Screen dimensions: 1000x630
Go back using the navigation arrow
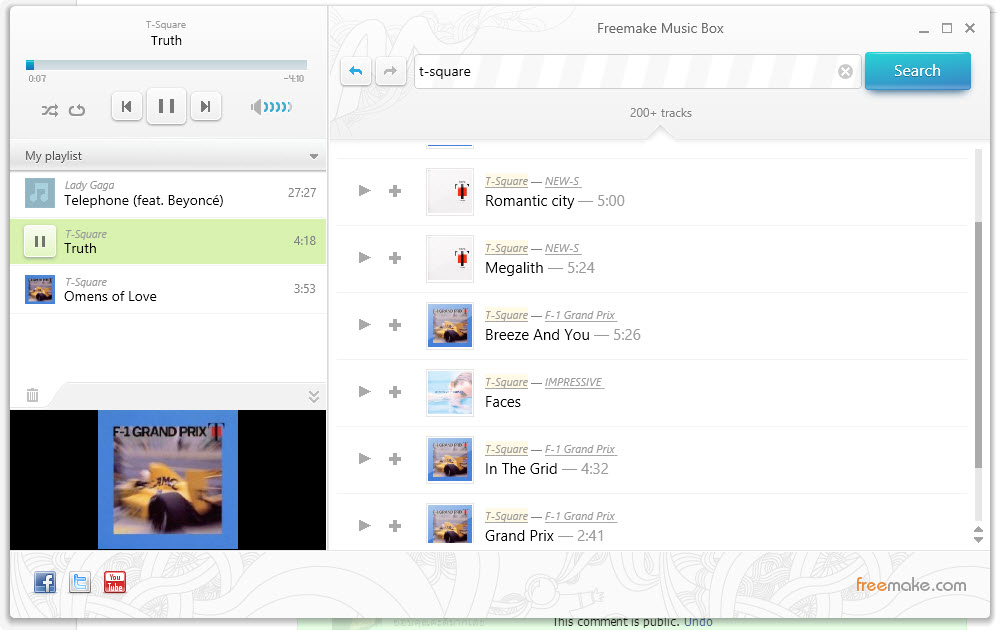coord(356,71)
